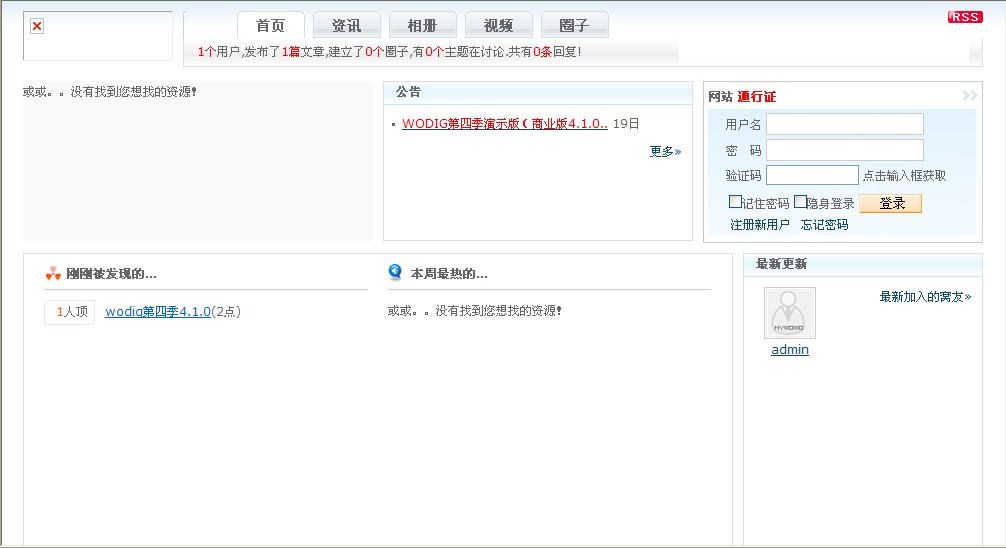
Task: Open the WODIG第四季演示版 announcement link
Action: pyautogui.click(x=505, y=124)
